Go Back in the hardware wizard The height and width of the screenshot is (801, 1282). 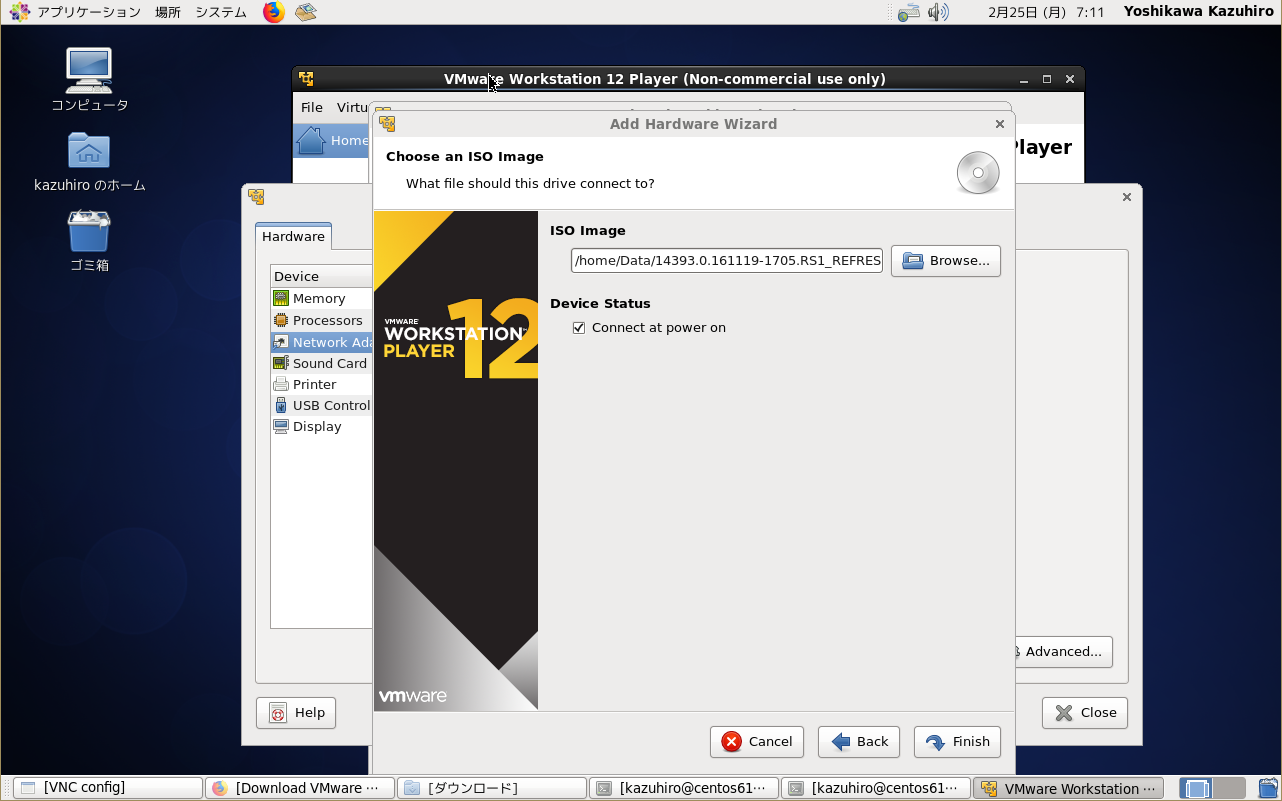(859, 742)
